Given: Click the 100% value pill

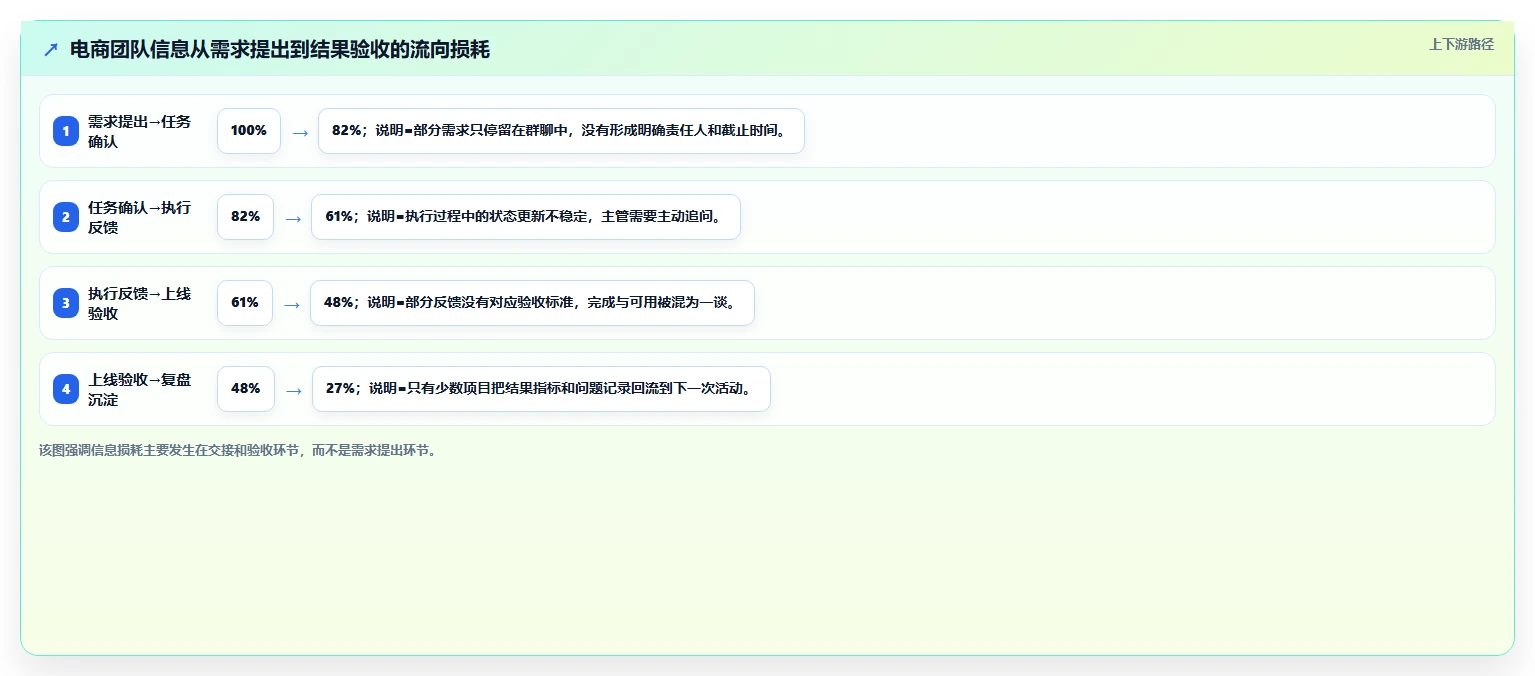Looking at the screenshot, I should pyautogui.click(x=249, y=131).
